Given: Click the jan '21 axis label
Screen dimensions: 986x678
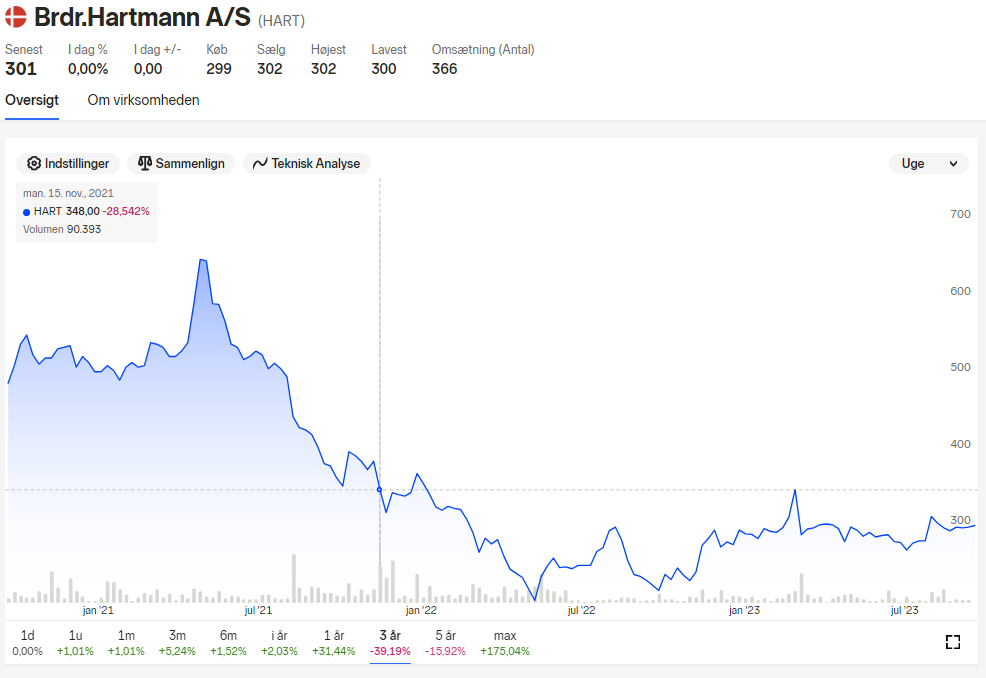Looking at the screenshot, I should click(x=98, y=610).
